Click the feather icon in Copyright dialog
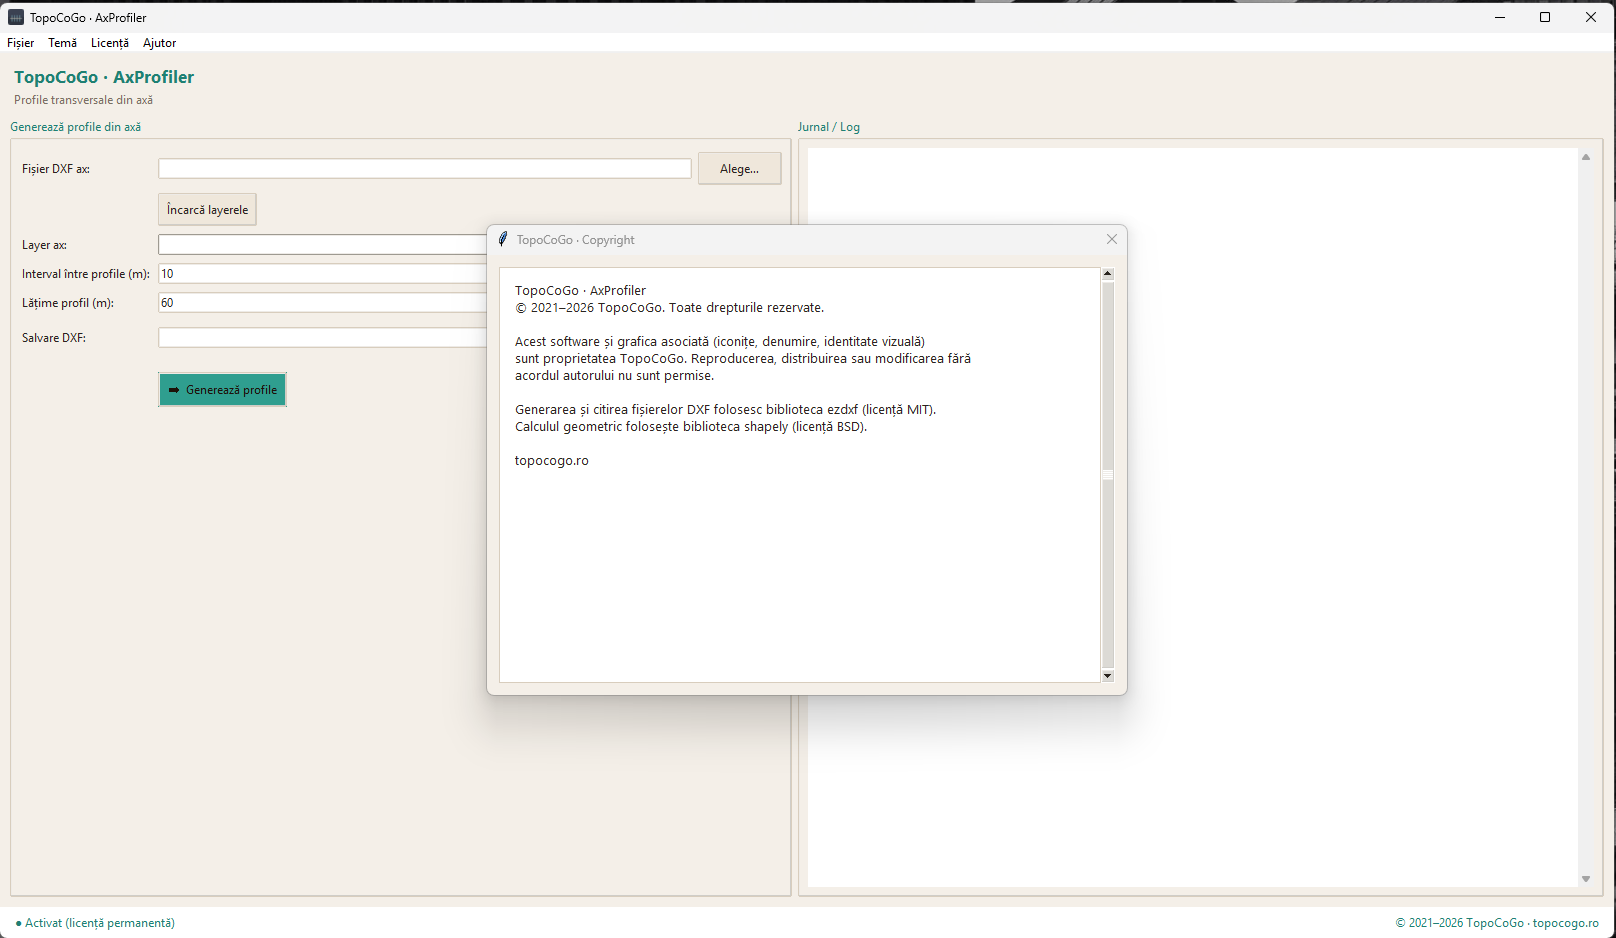The image size is (1616, 938). click(x=503, y=239)
